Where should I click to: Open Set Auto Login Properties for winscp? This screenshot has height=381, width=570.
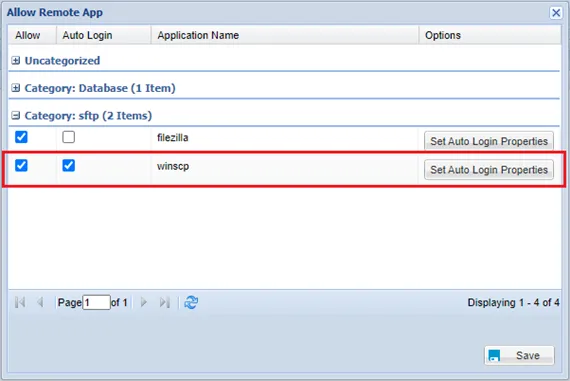click(489, 169)
